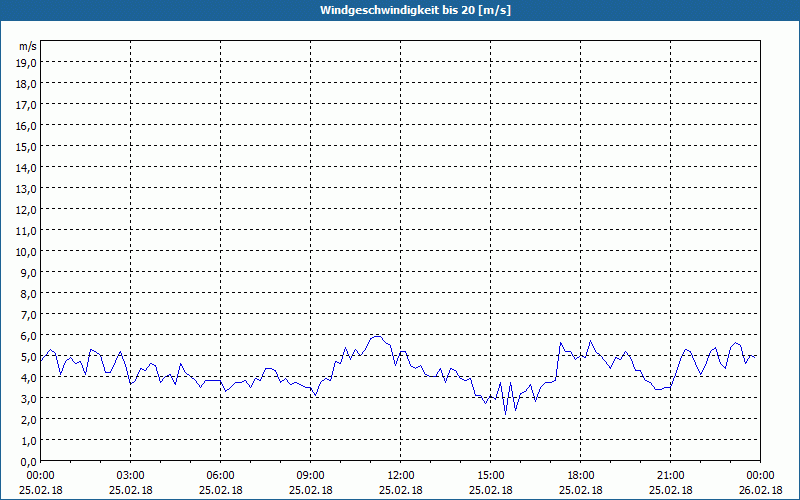Click the 09:00 time axis label

[x=311, y=476]
